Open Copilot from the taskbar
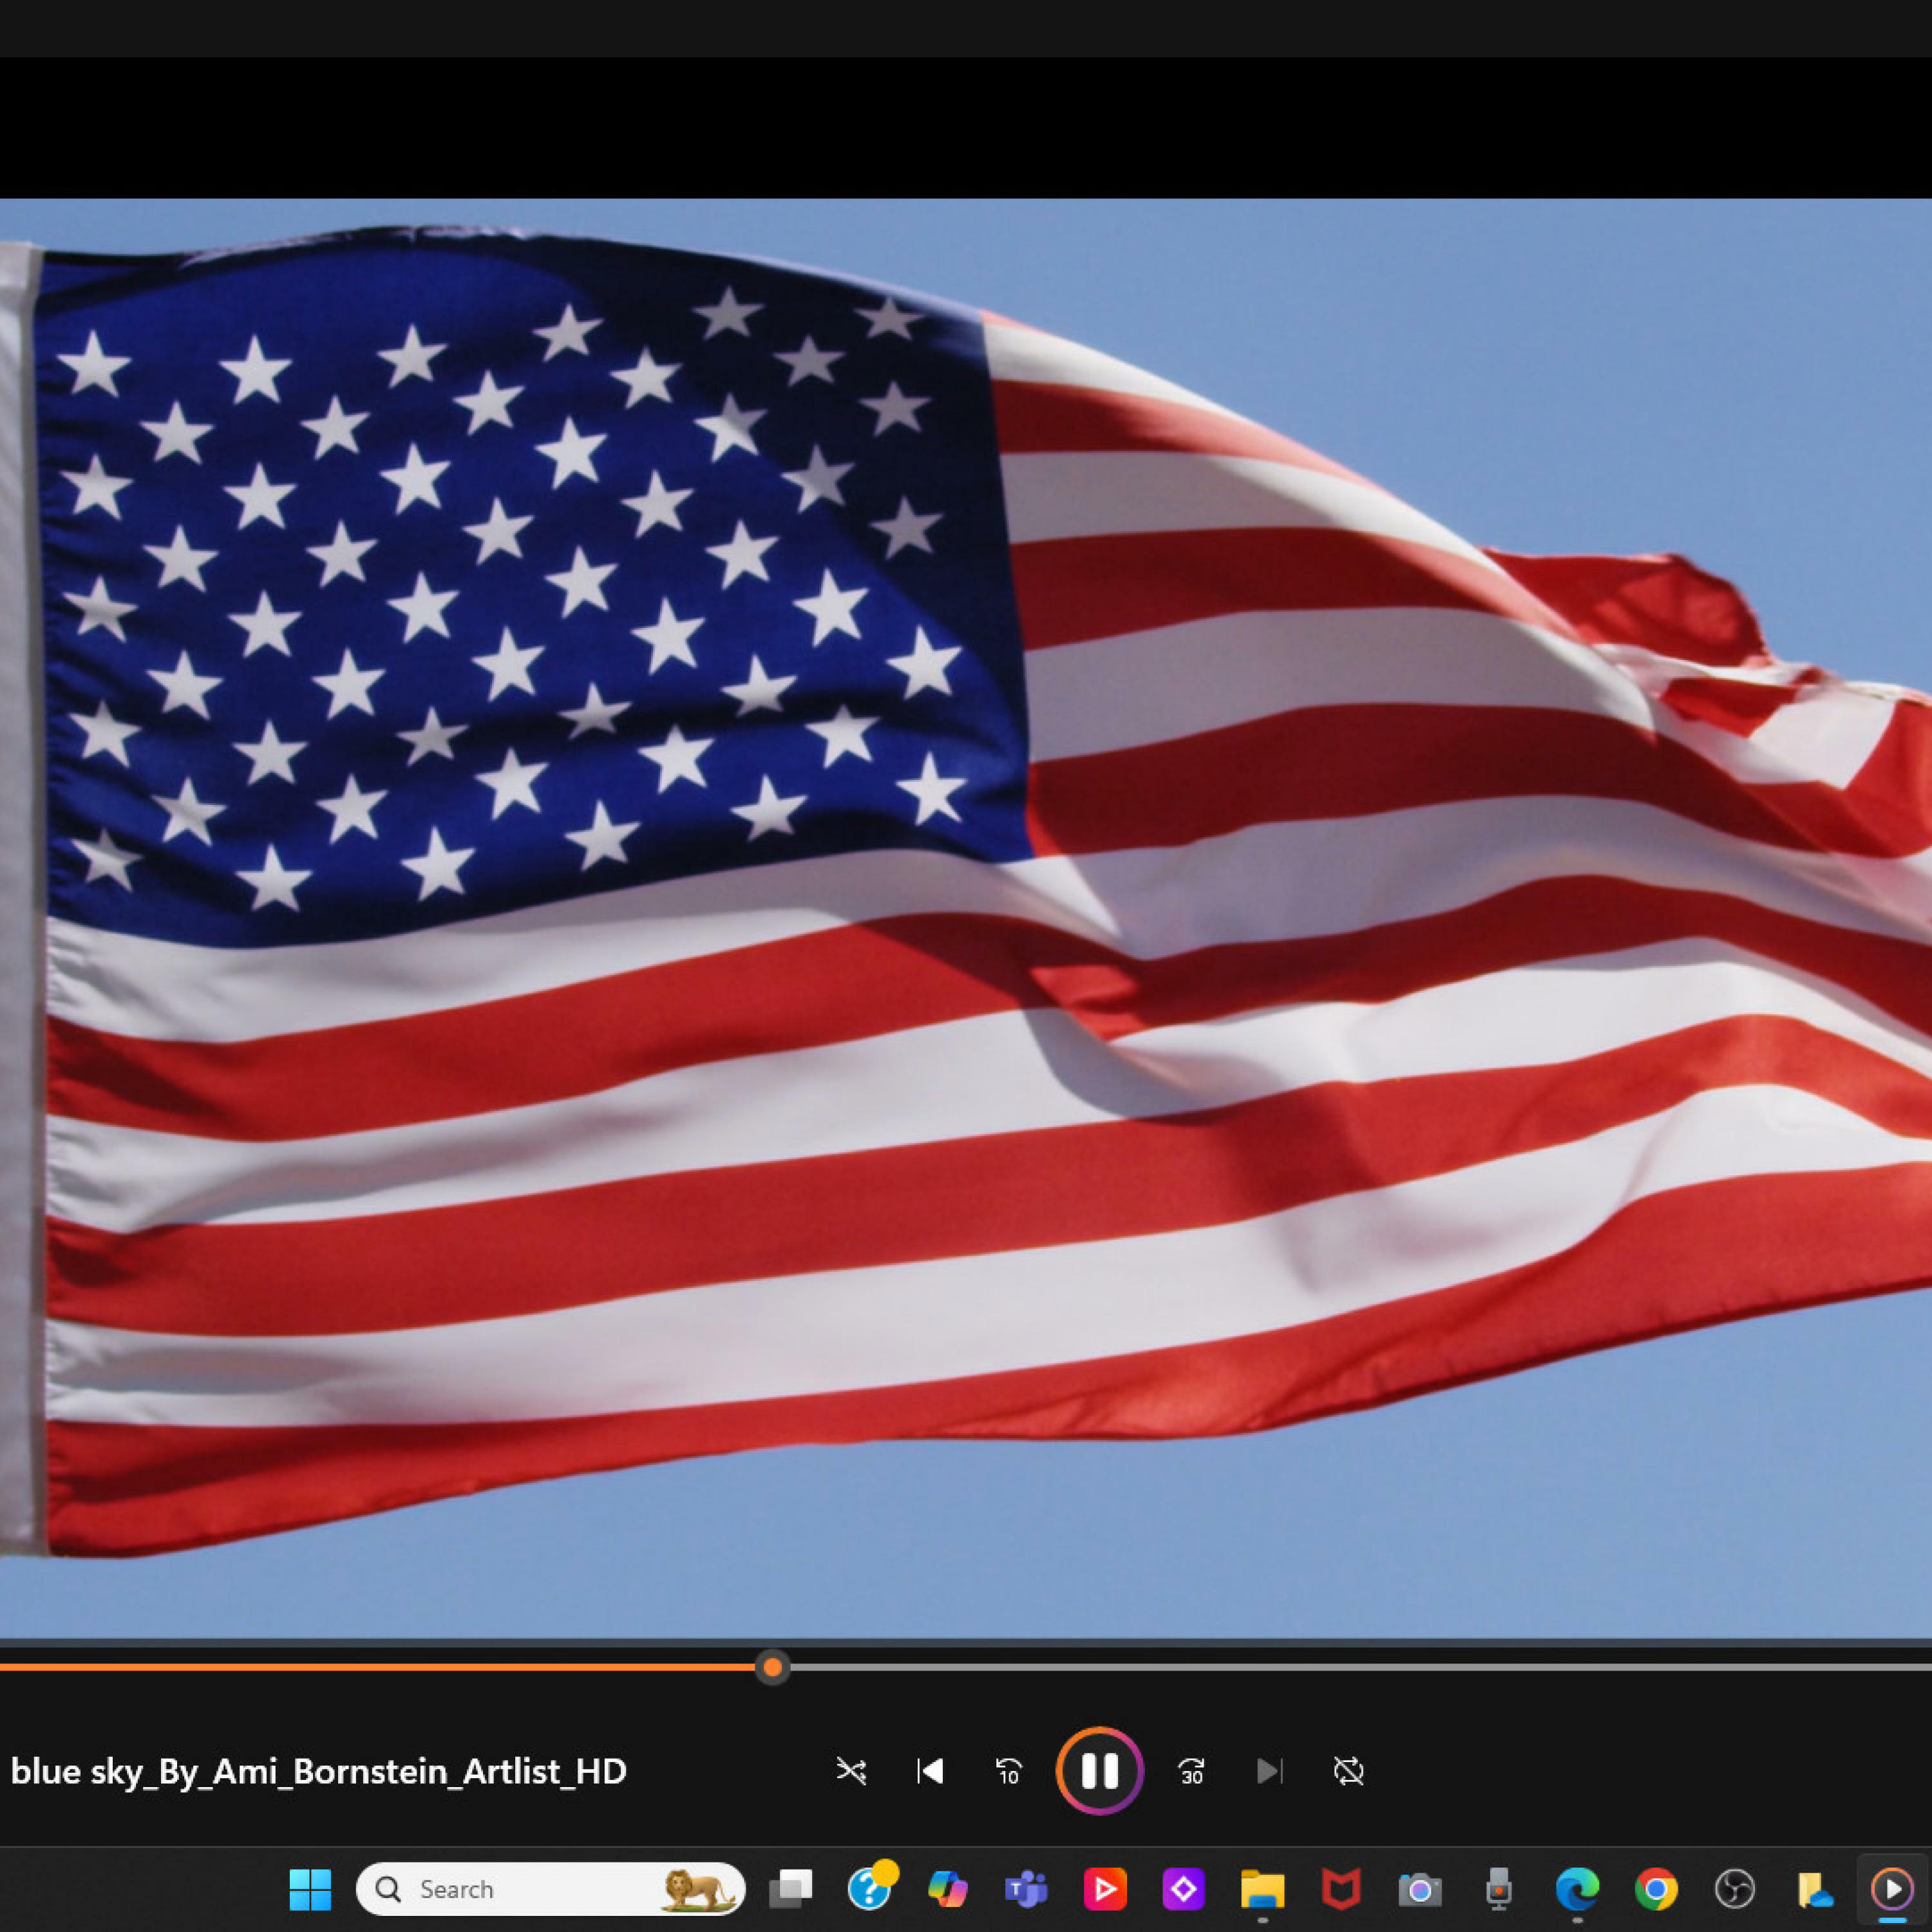The height and width of the screenshot is (1932, 1932). coord(947,1889)
